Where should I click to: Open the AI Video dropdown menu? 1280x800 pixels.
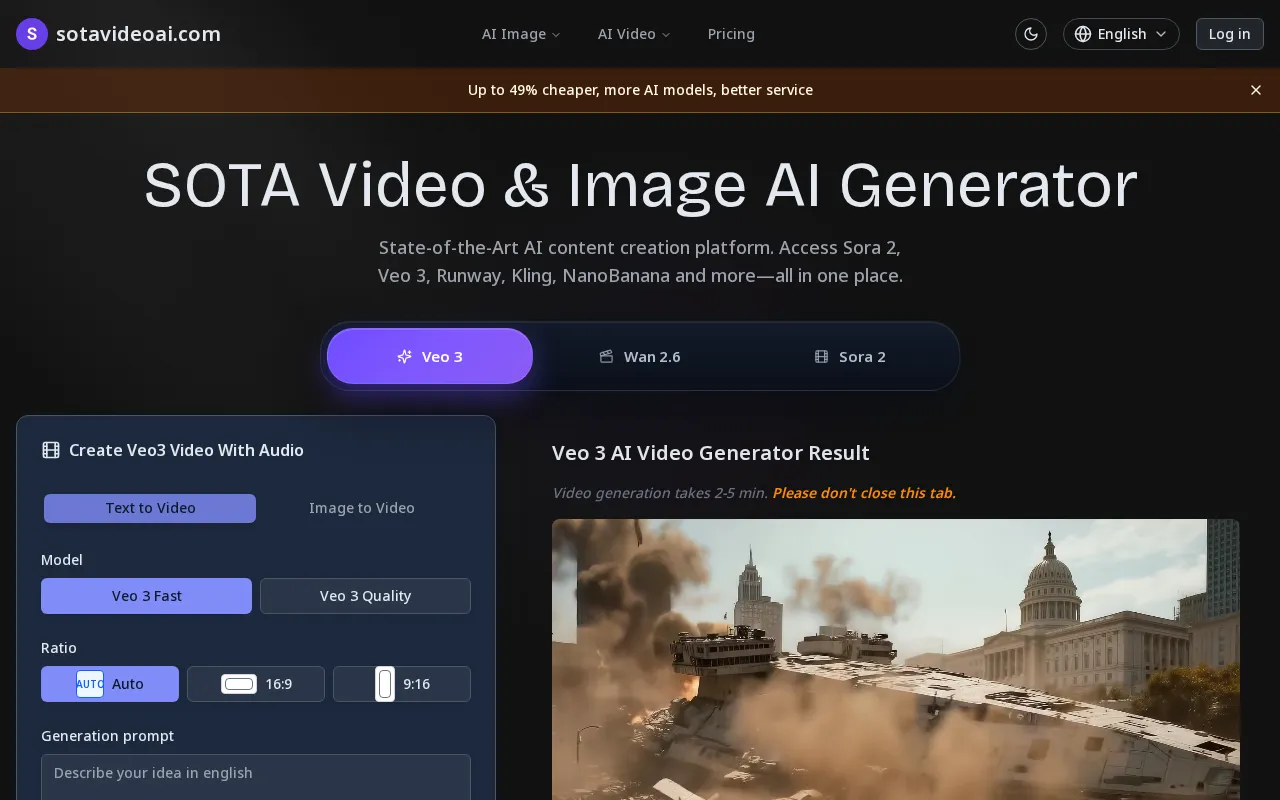[634, 34]
